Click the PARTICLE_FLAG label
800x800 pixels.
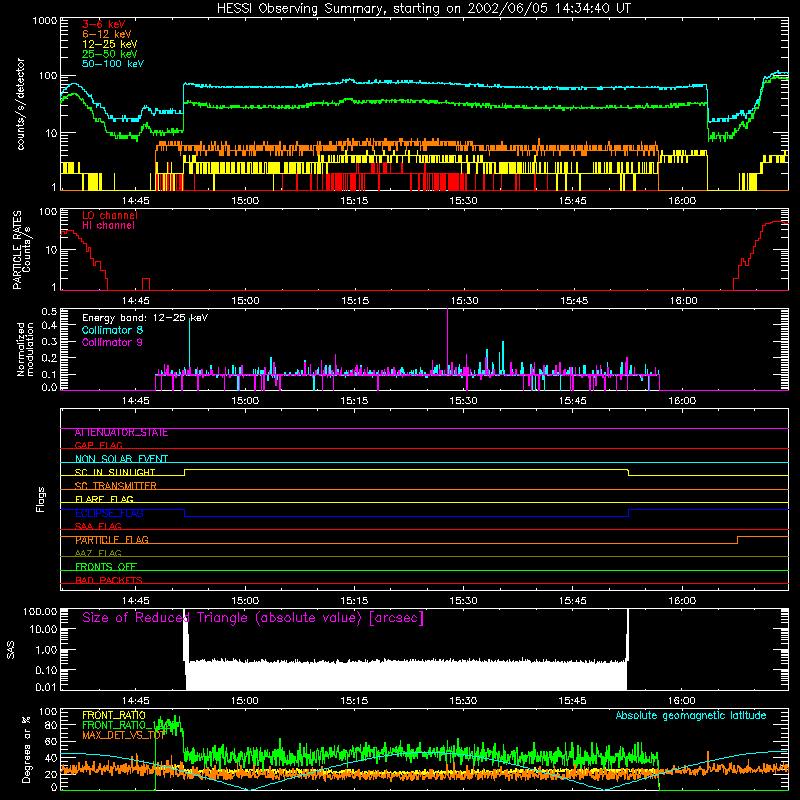tap(112, 540)
